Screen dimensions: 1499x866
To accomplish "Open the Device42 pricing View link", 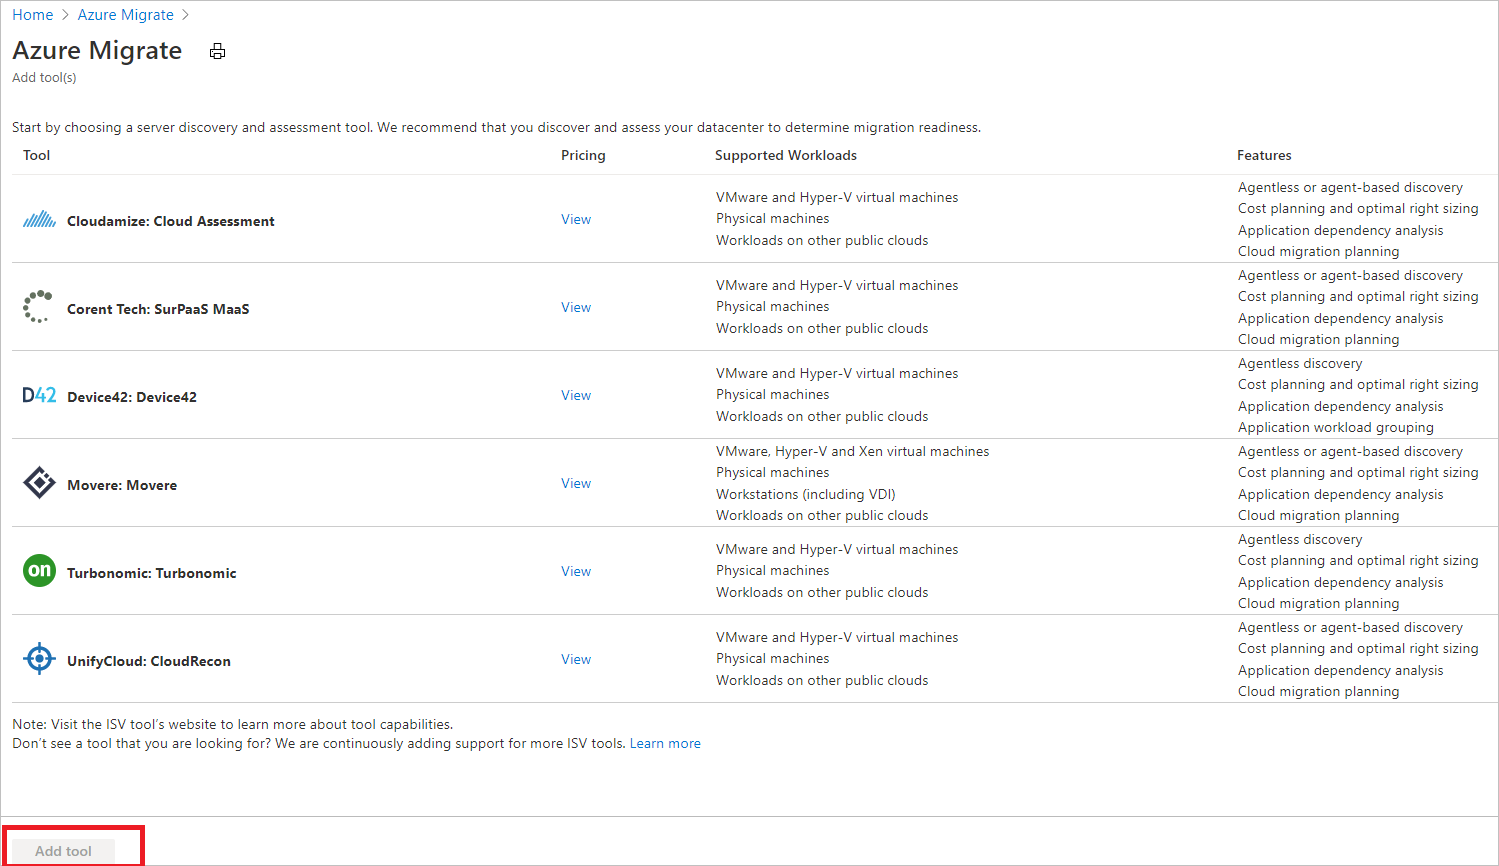I will tap(576, 396).
